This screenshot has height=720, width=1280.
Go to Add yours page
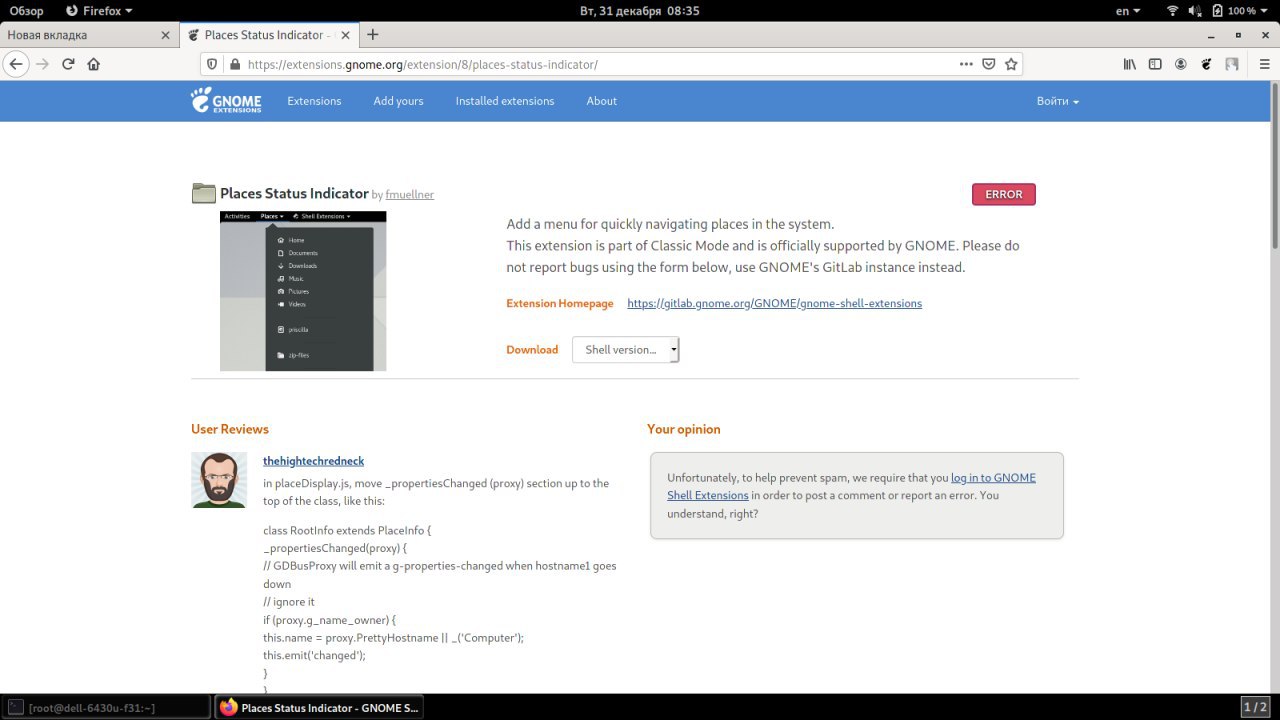[x=398, y=101]
